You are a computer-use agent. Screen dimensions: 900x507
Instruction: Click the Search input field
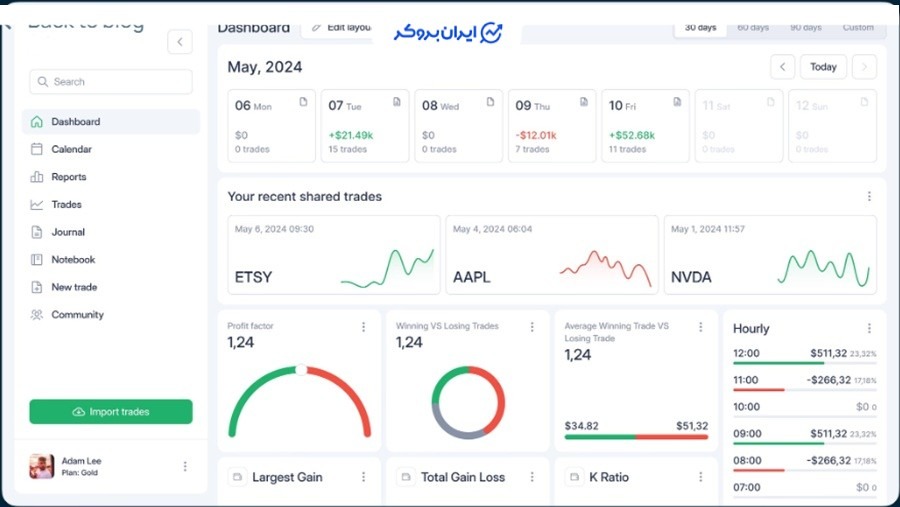(x=111, y=82)
